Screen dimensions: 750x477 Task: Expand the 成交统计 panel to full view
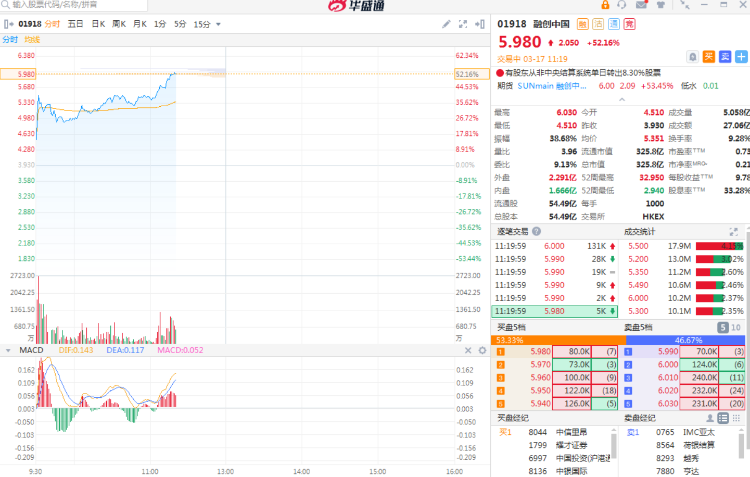[733, 232]
